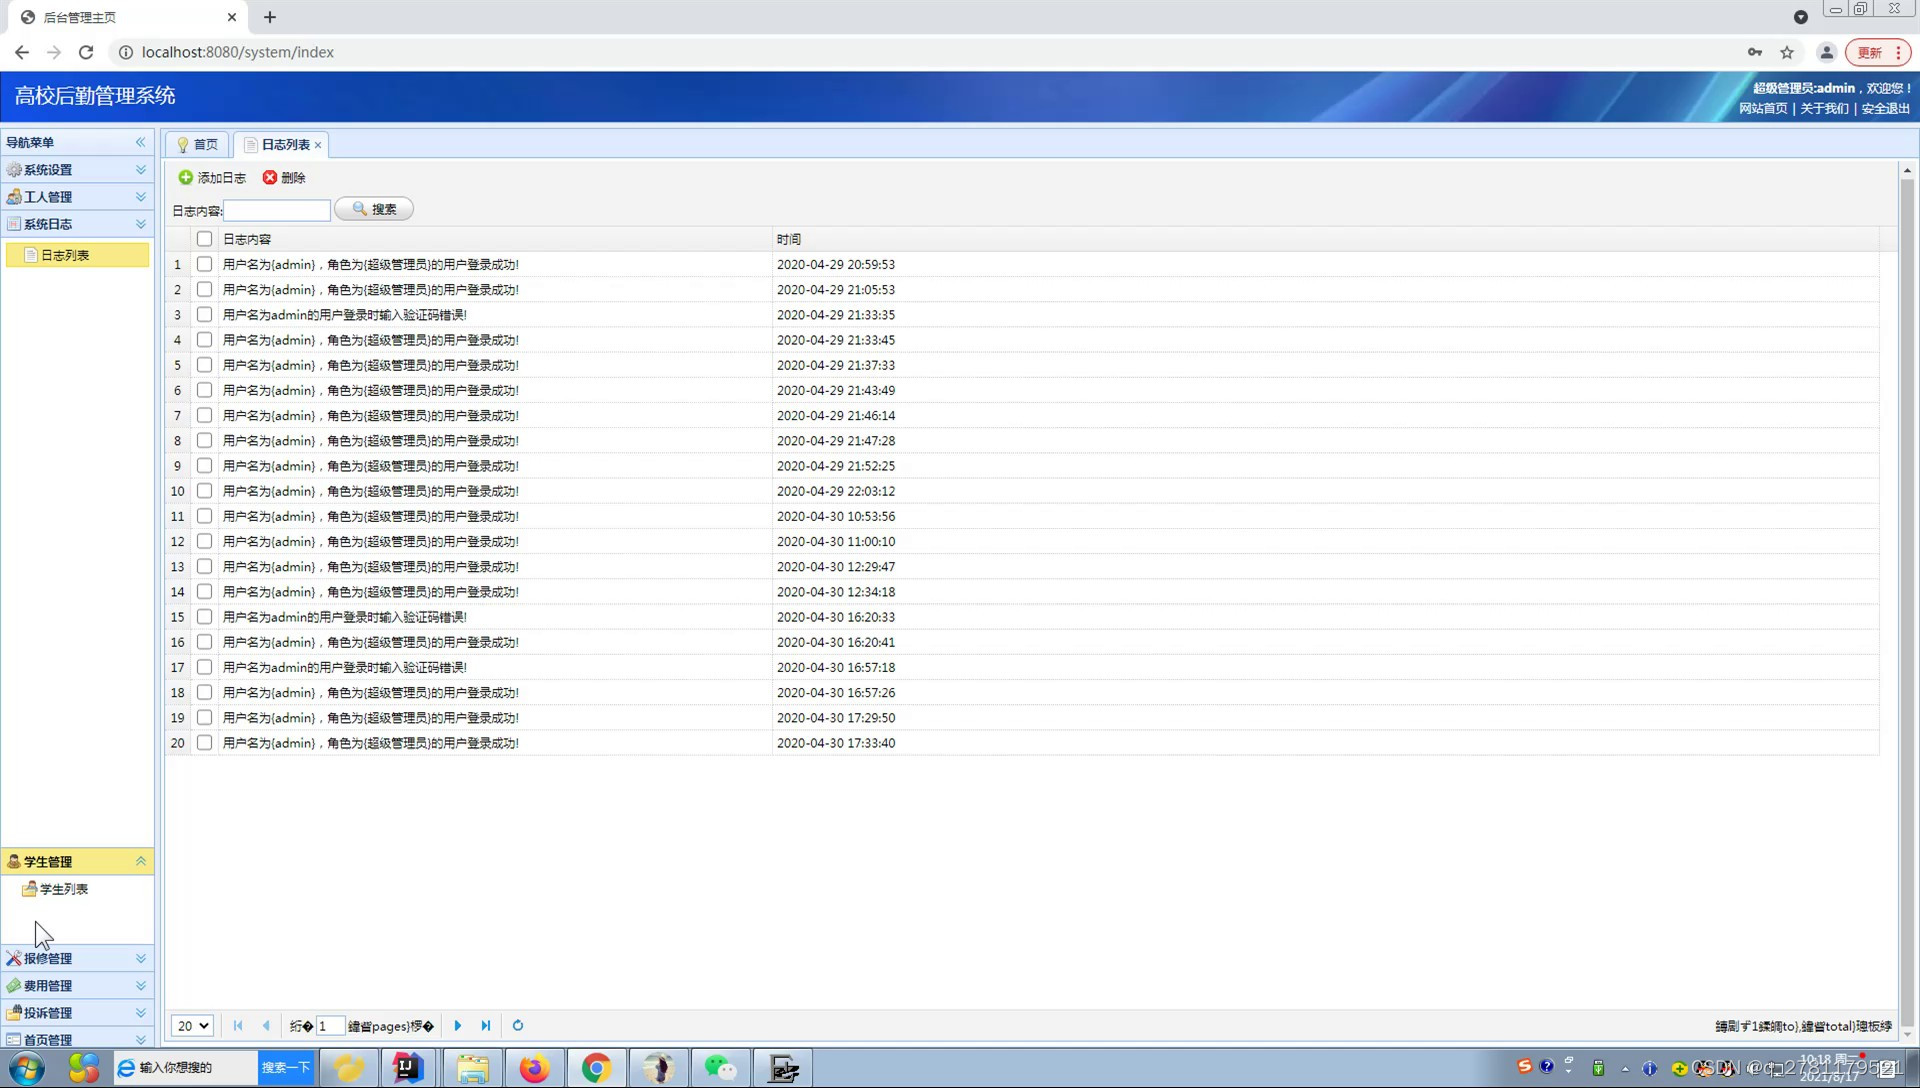Switch to 日志列表 tab
This screenshot has width=1920, height=1088.
click(x=283, y=145)
